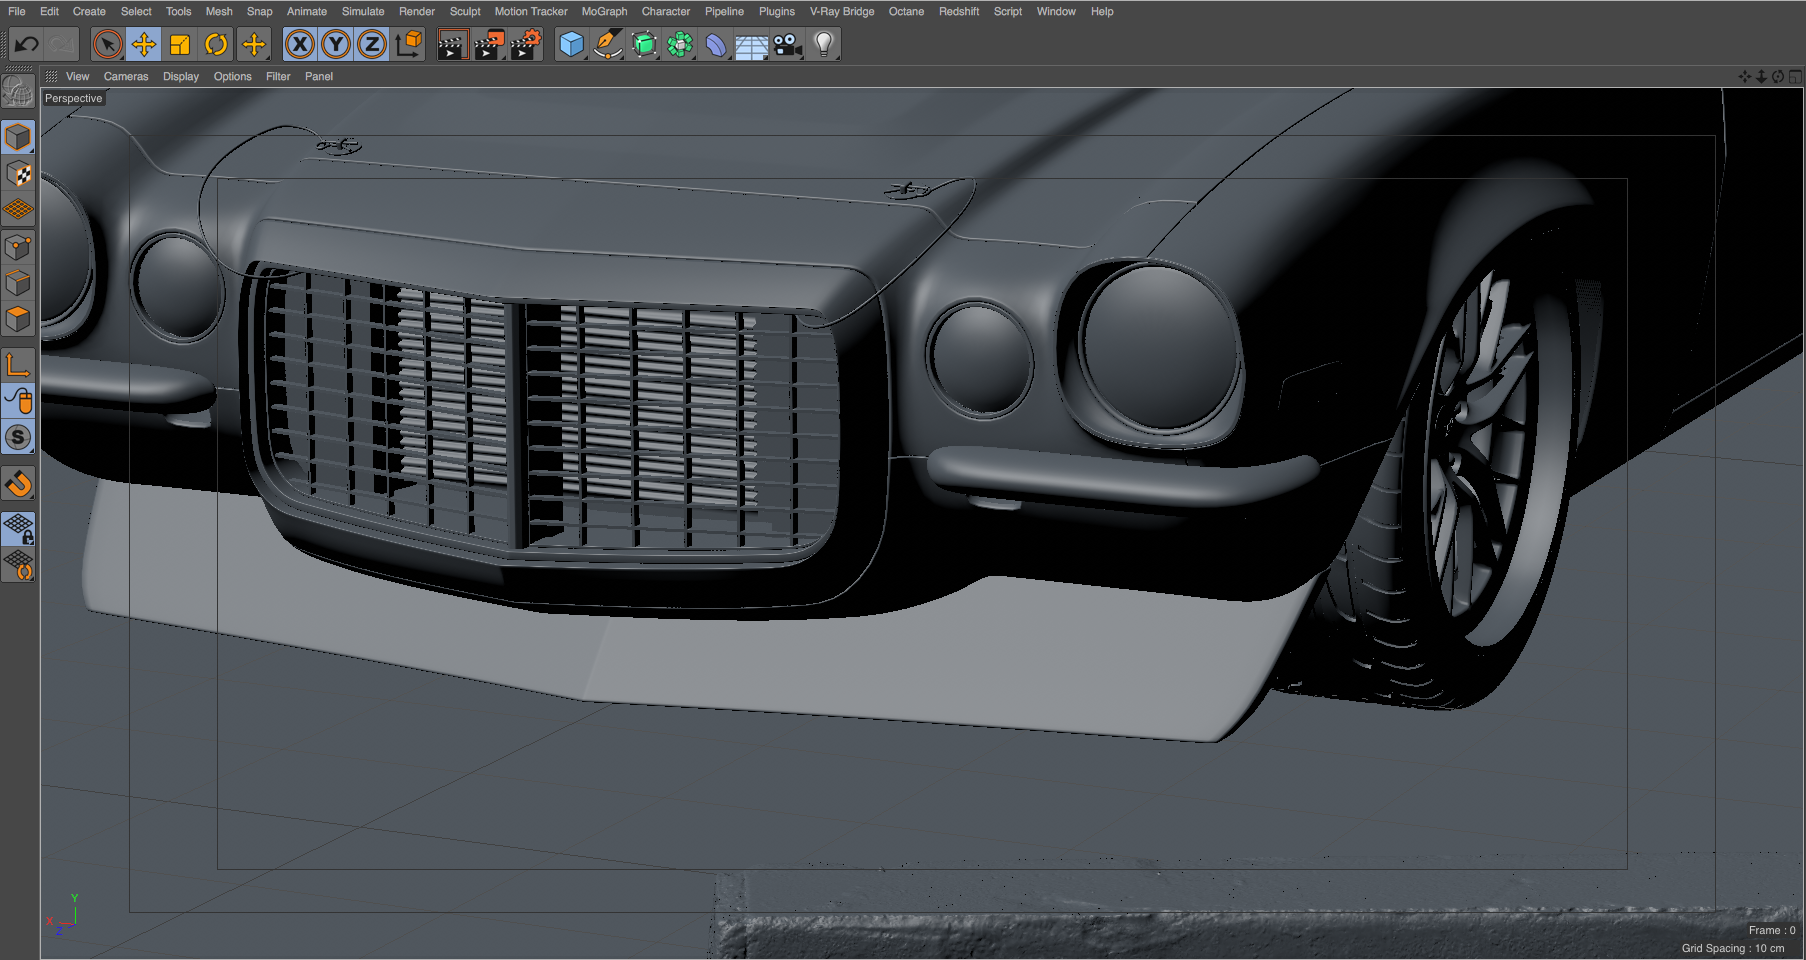Open the Display viewport menu

180,77
